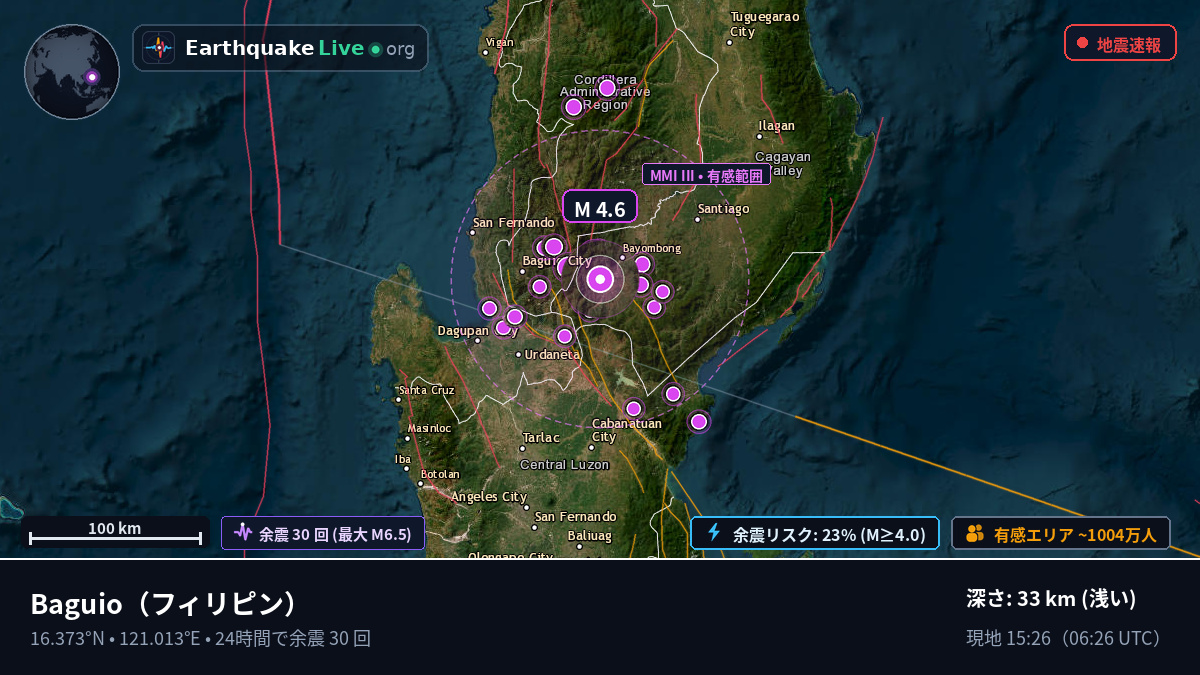Select the 地震速報 alert label
The width and height of the screenshot is (1200, 675).
pos(1129,44)
